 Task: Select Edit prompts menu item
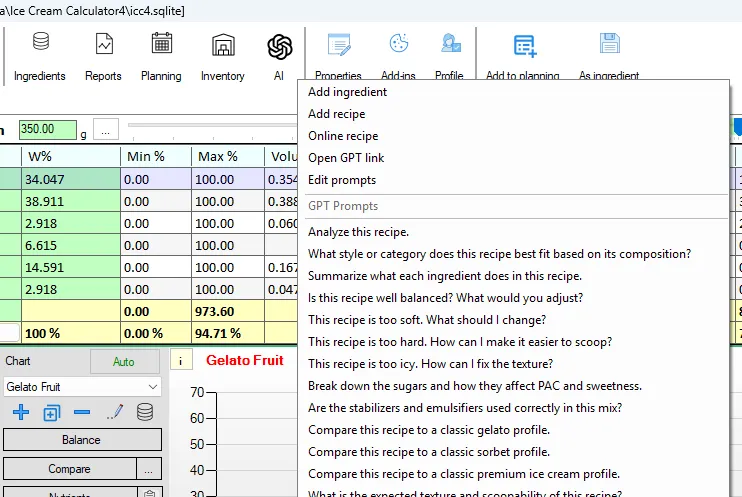pos(513,180)
